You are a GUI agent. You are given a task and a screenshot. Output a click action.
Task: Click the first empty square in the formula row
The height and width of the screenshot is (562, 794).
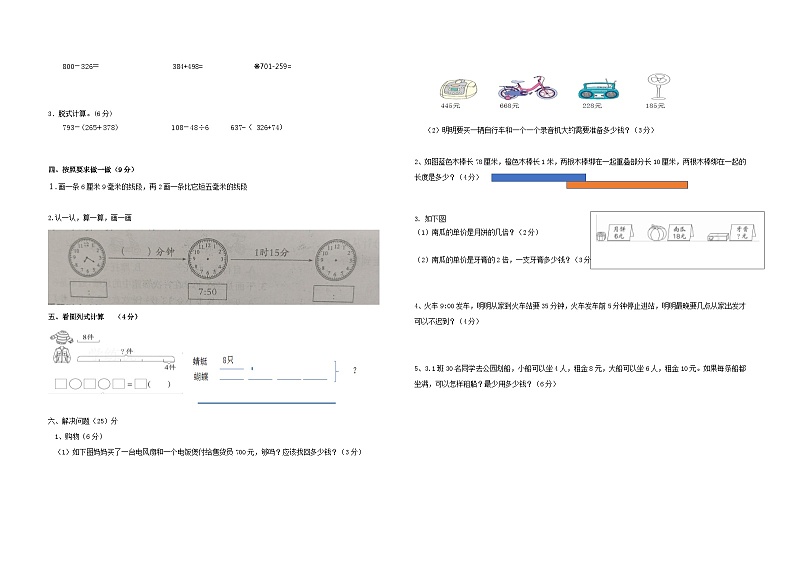point(61,384)
